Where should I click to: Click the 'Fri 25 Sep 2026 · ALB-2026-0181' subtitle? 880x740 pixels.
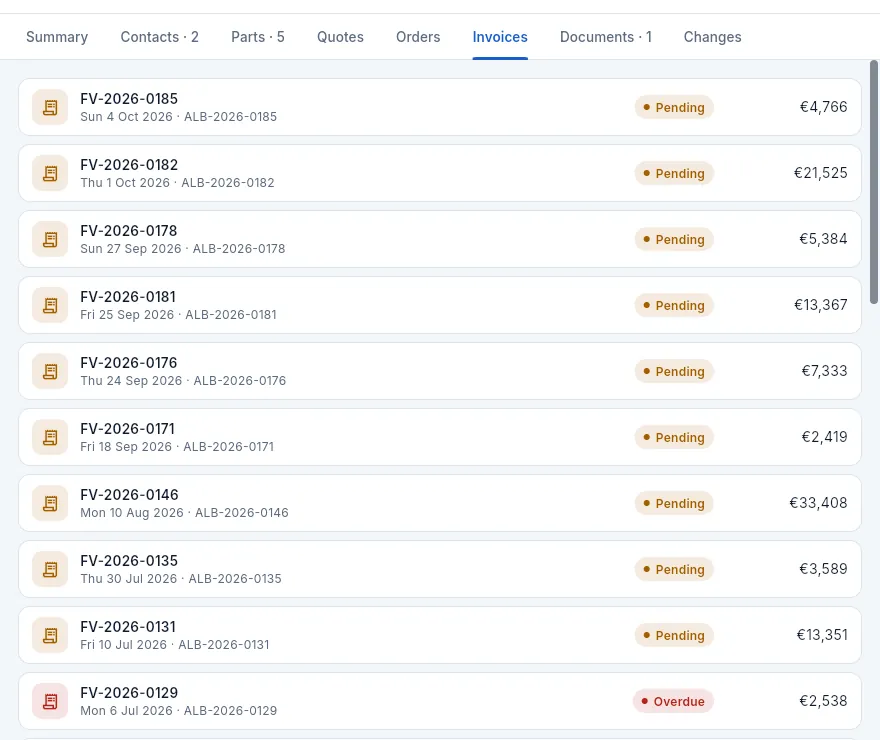178,315
